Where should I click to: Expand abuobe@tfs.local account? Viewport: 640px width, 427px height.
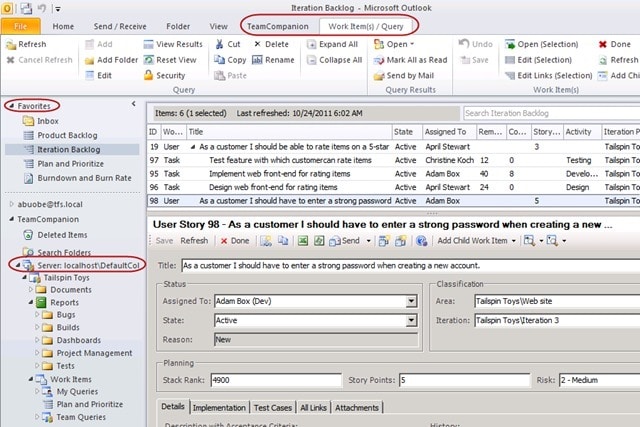[11, 204]
